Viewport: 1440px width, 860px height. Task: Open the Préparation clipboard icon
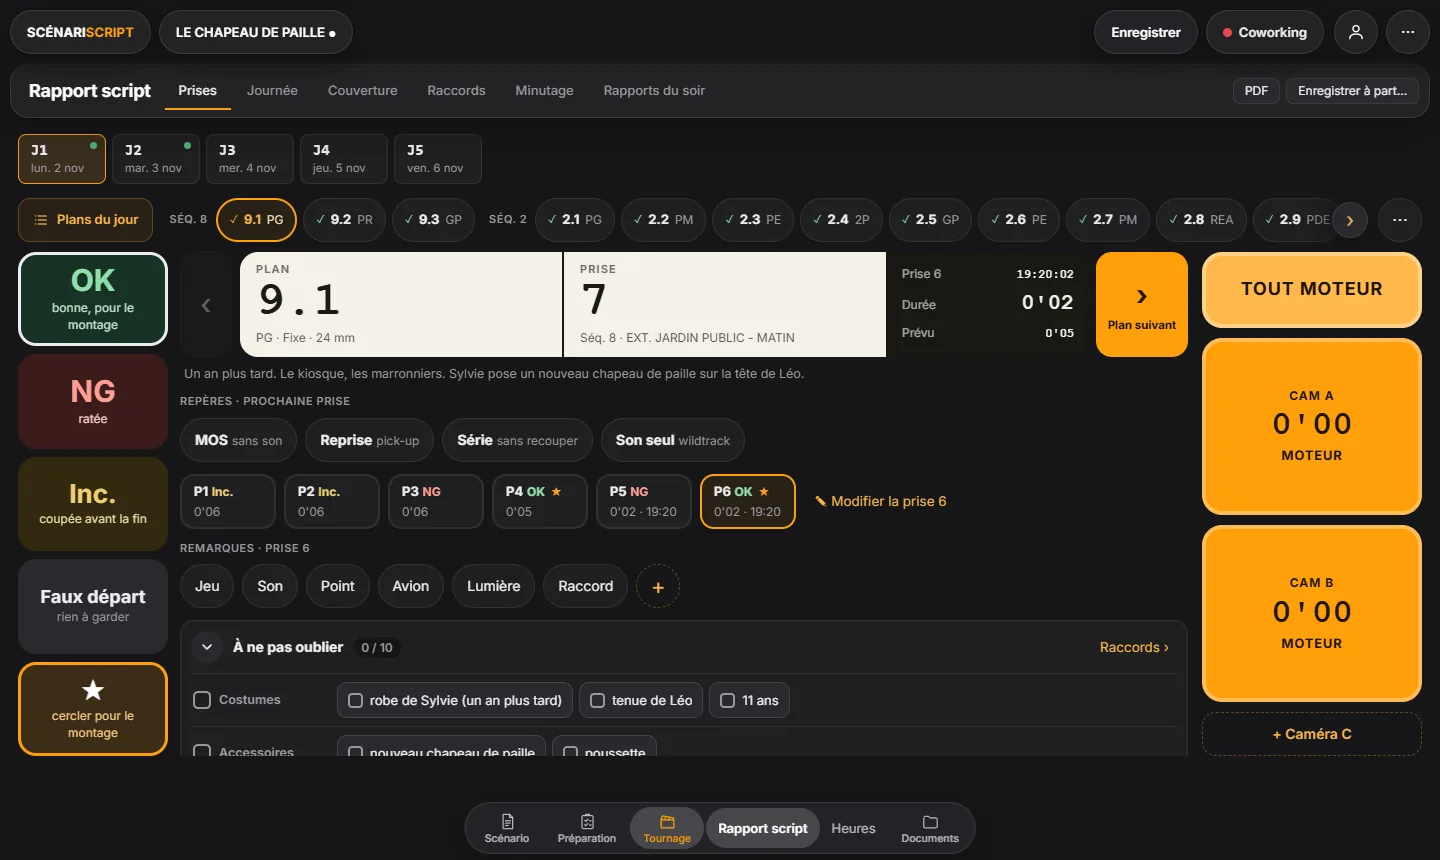pos(587,821)
